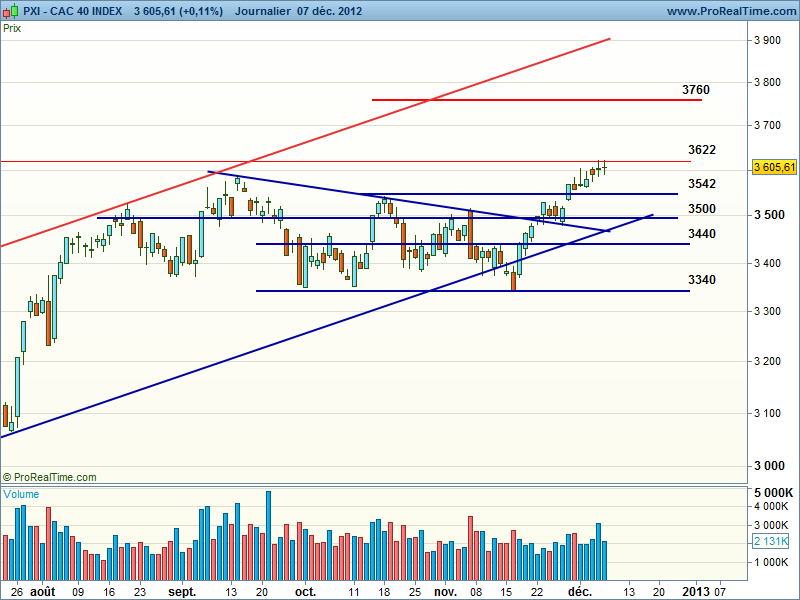This screenshot has height=600, width=800.
Task: Click the sept. marker on date axis
Action: pyautogui.click(x=182, y=591)
